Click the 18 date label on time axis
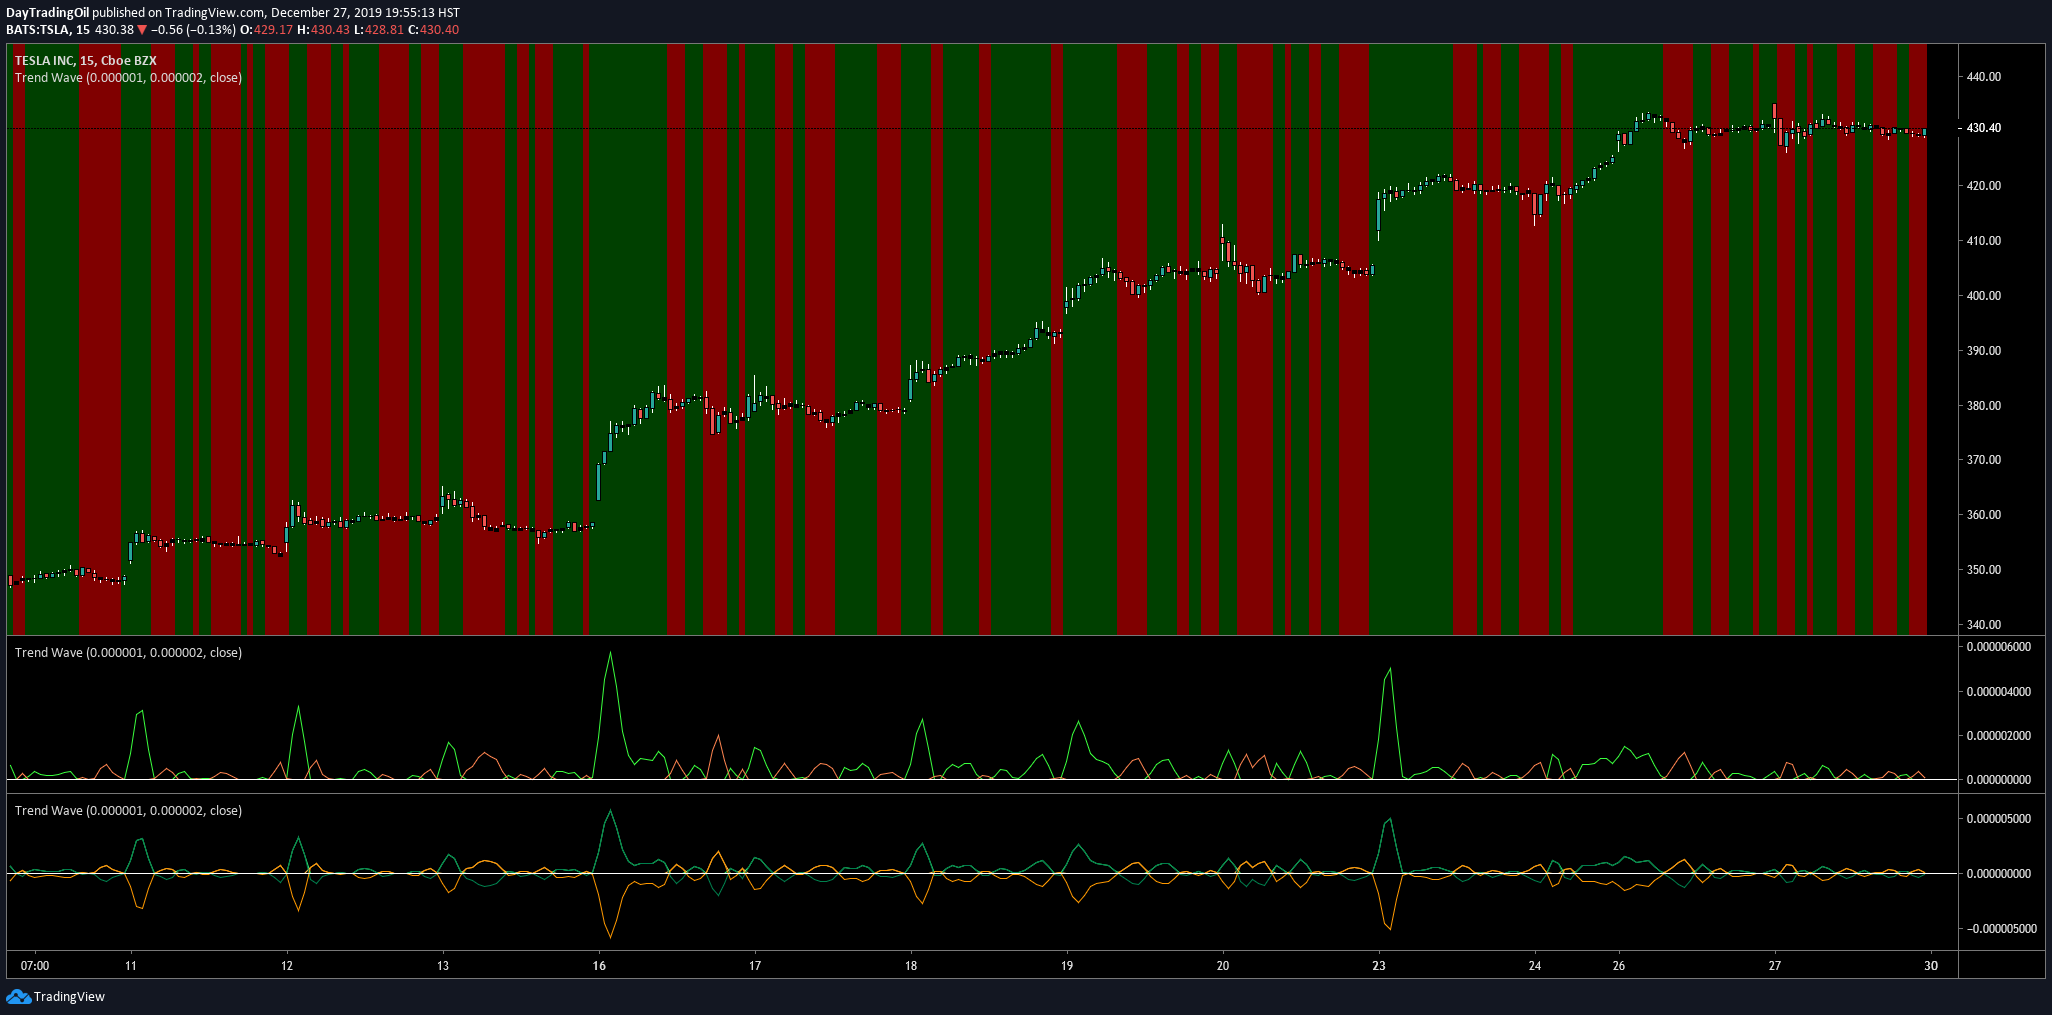Screen dimensions: 2052x1015 (911, 966)
